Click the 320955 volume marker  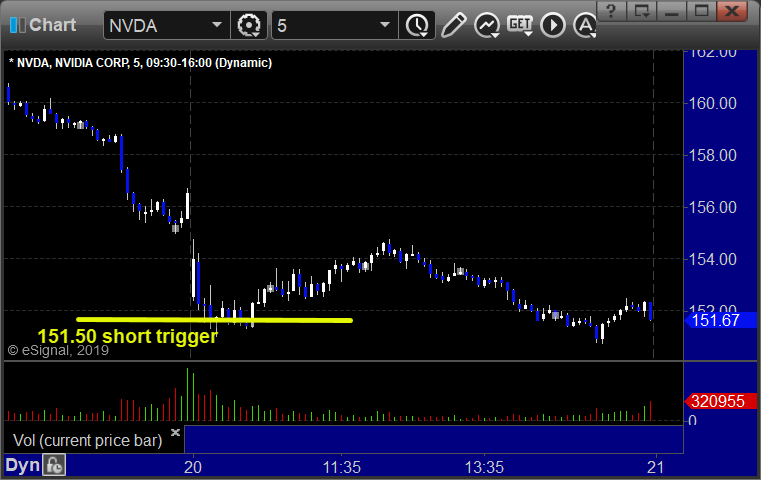tap(720, 401)
